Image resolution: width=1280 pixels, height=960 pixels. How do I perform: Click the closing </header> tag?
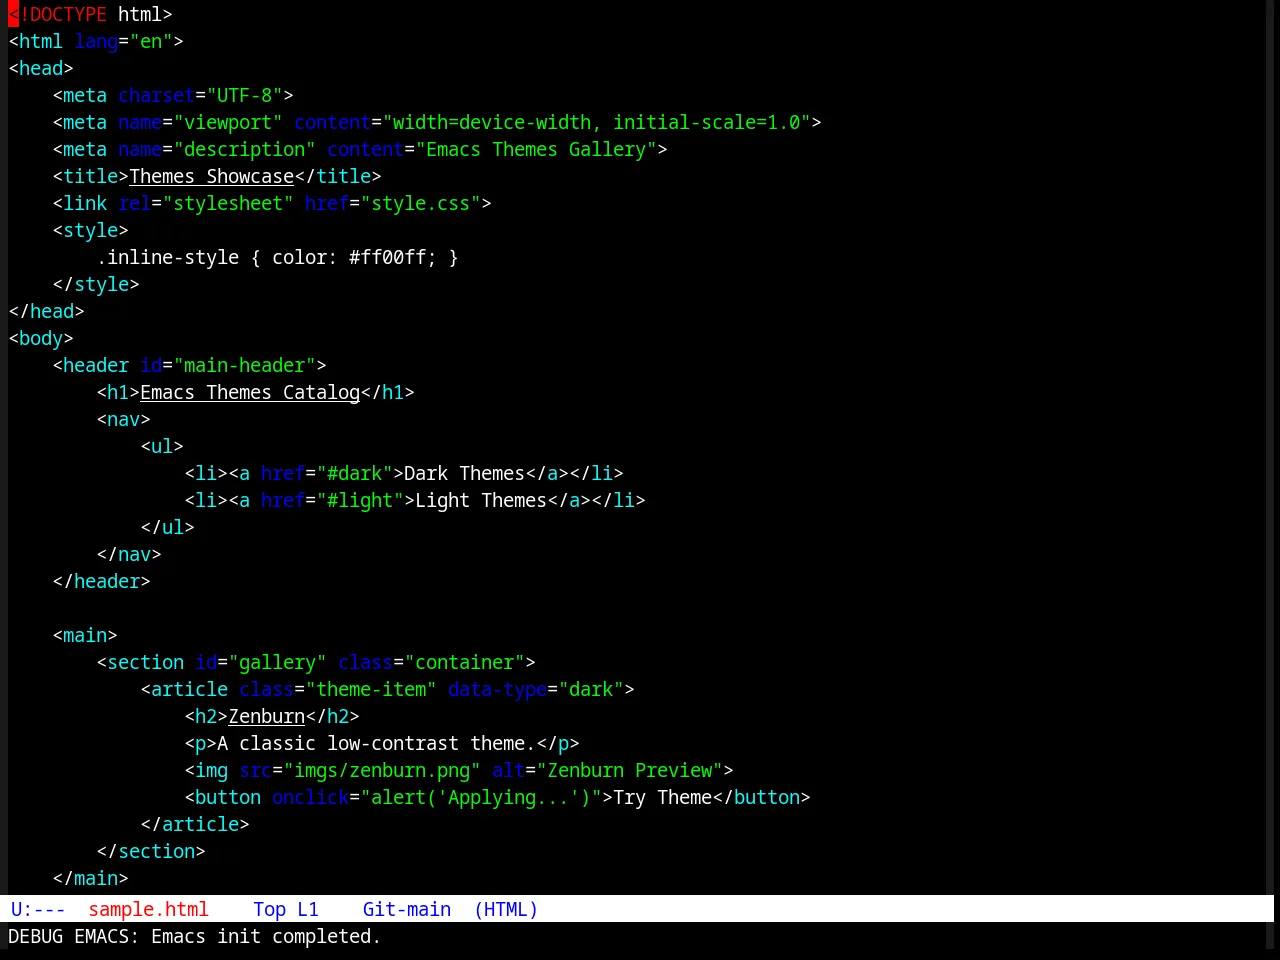coord(102,581)
